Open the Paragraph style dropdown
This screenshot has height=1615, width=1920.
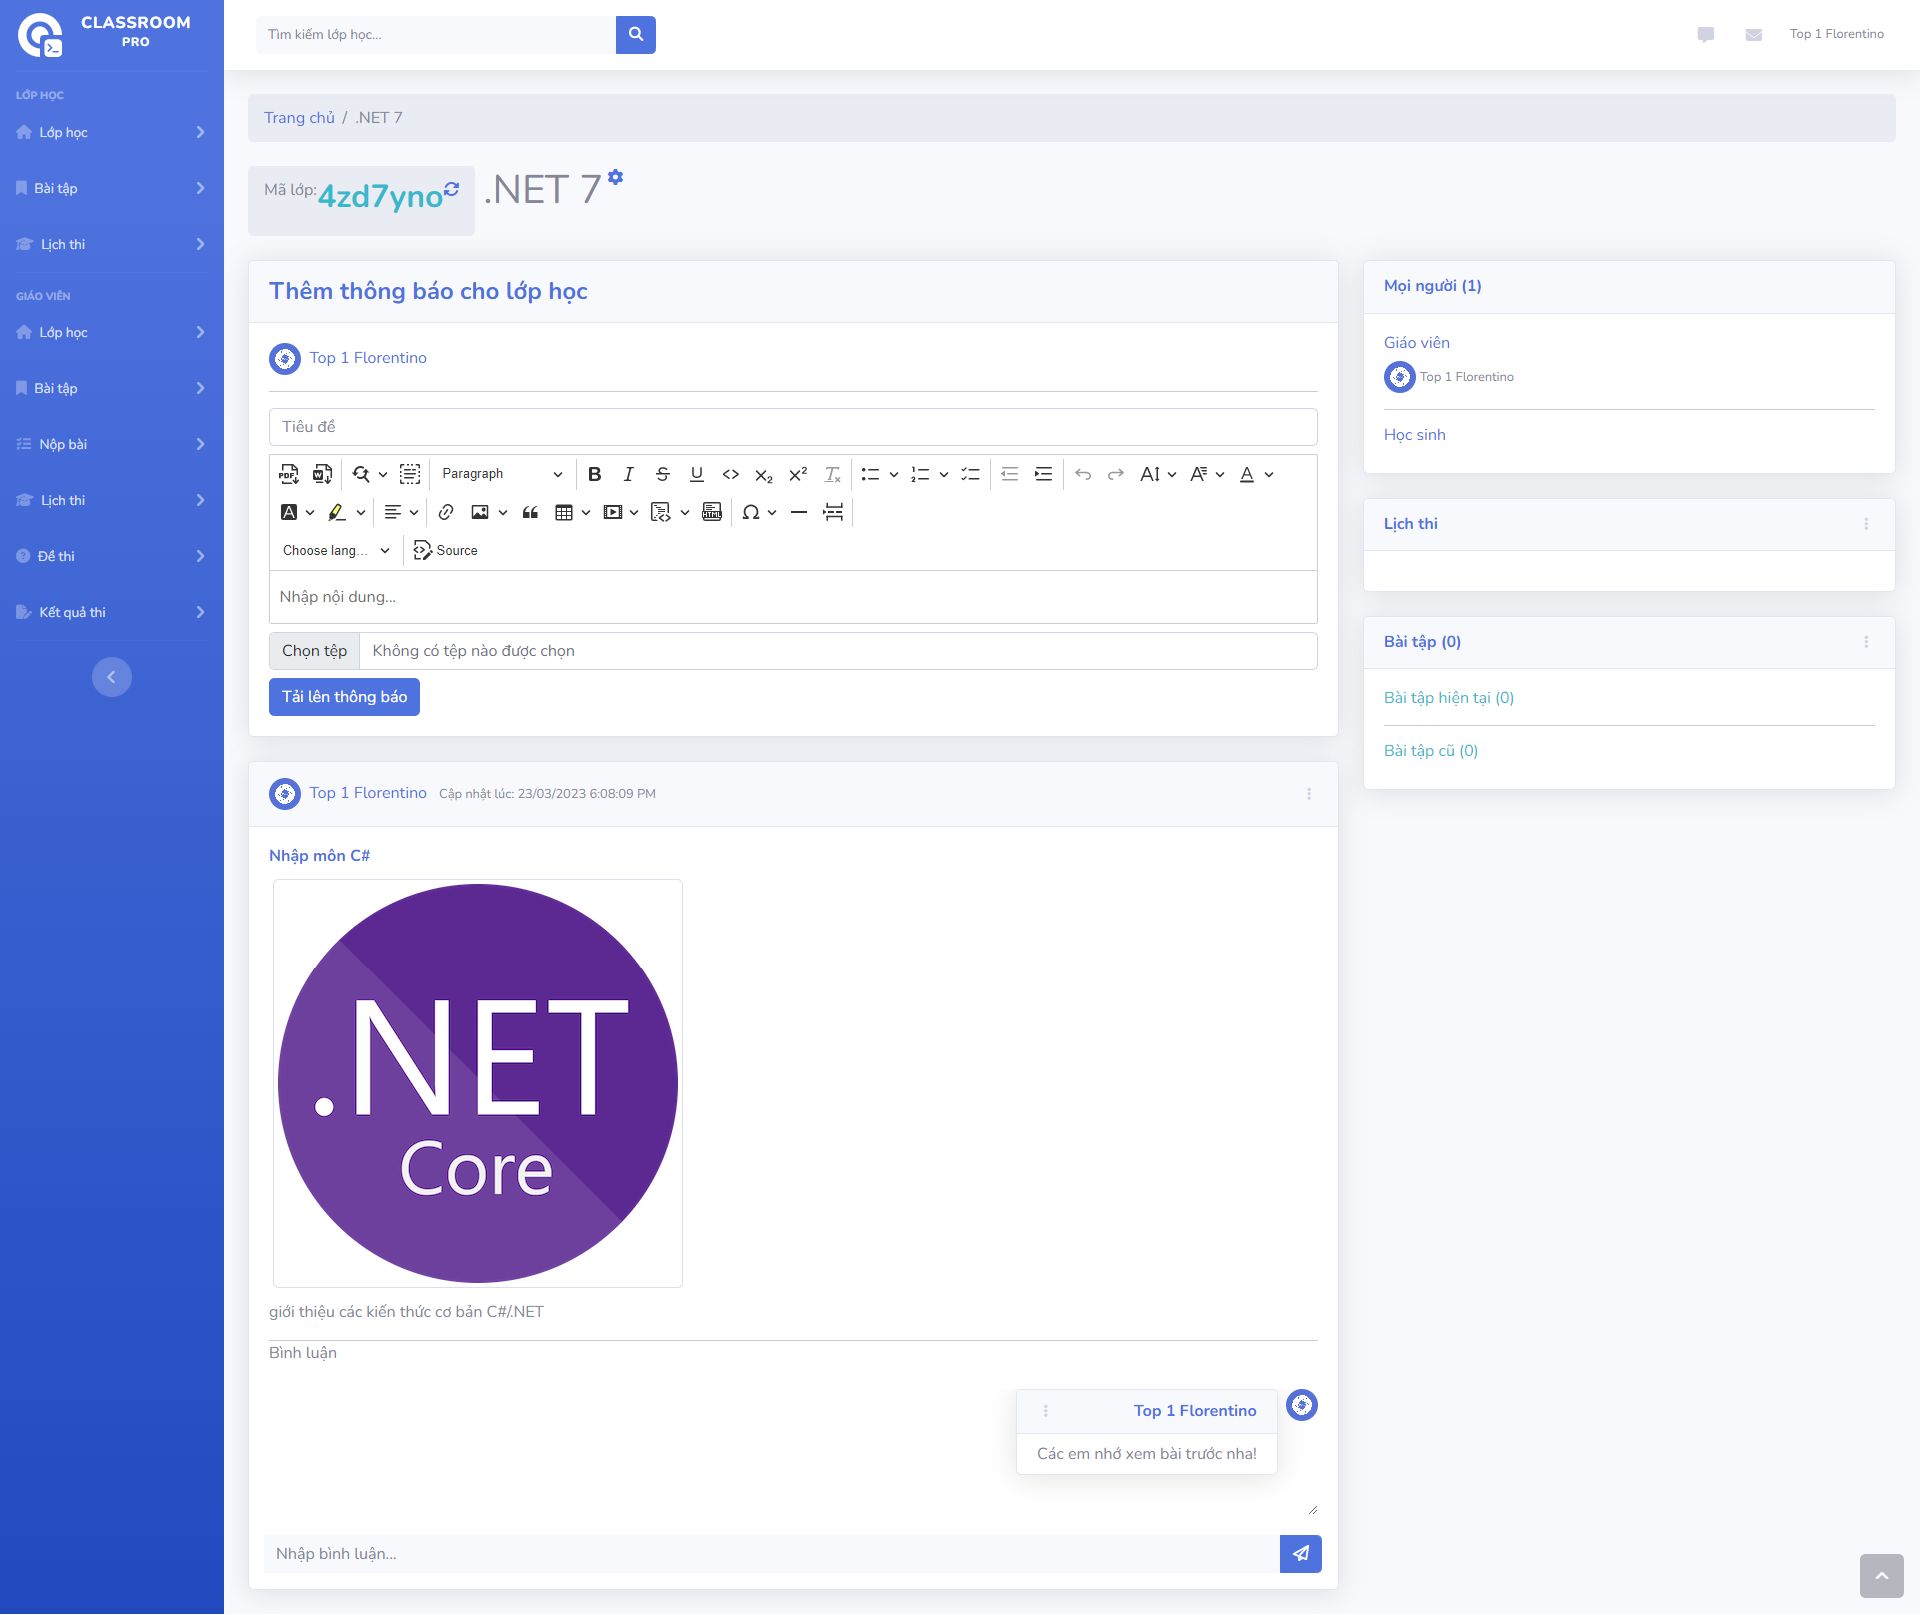point(500,474)
